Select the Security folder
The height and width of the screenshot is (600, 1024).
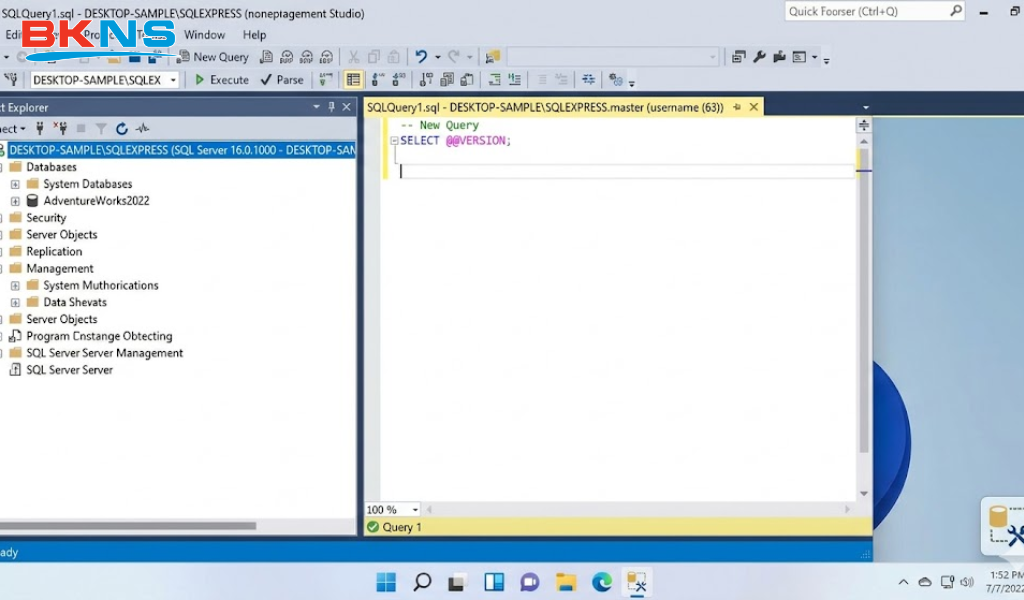pos(38,218)
